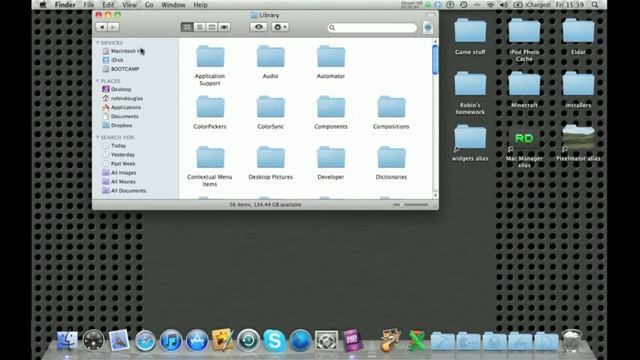The width and height of the screenshot is (640, 360).
Task: Click the Finder search field
Action: (x=372, y=27)
